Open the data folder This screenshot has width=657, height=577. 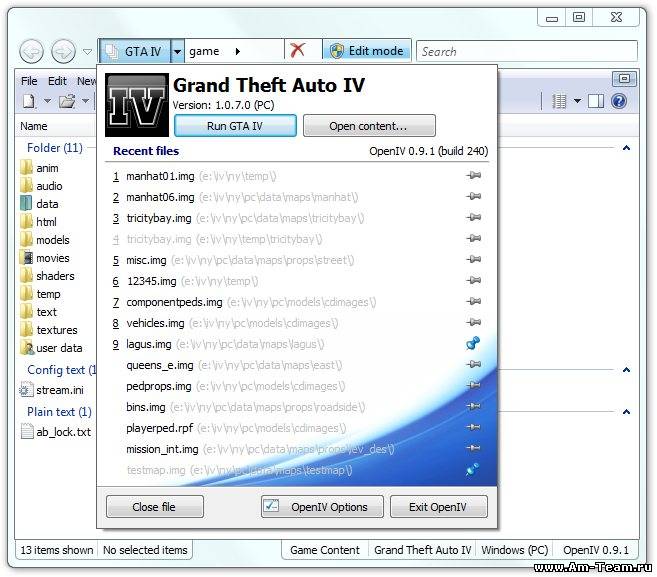39,204
